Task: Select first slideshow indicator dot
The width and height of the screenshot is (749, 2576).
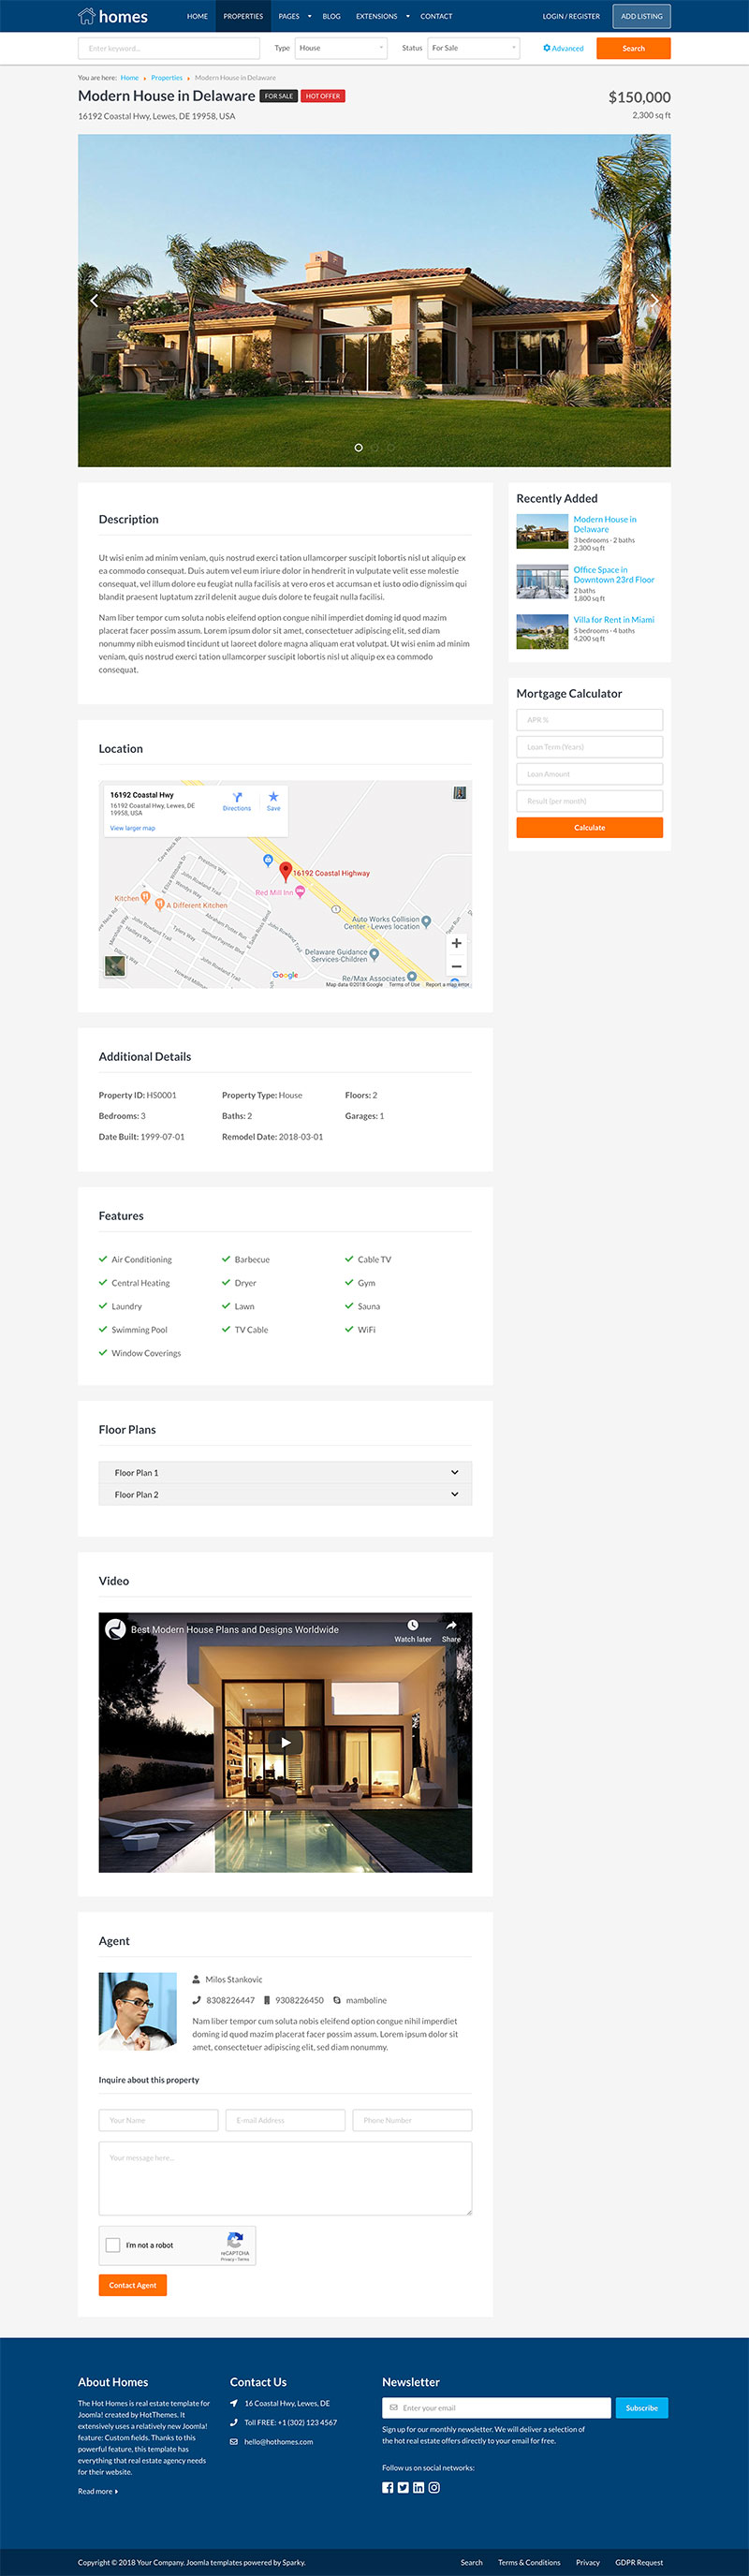Action: (359, 447)
